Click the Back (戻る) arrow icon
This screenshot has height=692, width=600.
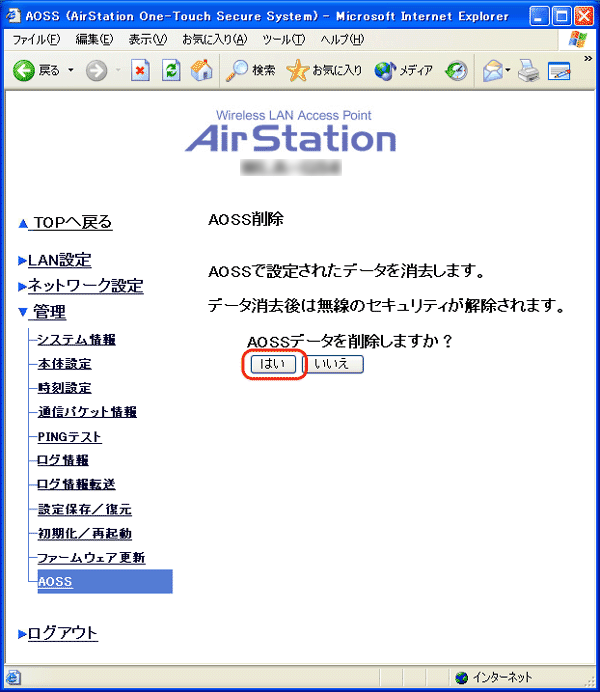click(x=24, y=70)
